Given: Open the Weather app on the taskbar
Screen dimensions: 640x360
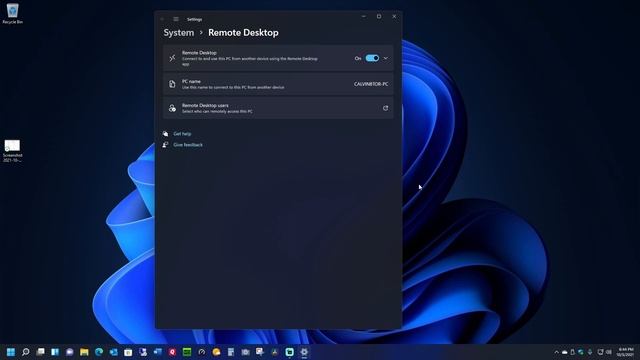Looking at the screenshot, I should click(x=216, y=352).
